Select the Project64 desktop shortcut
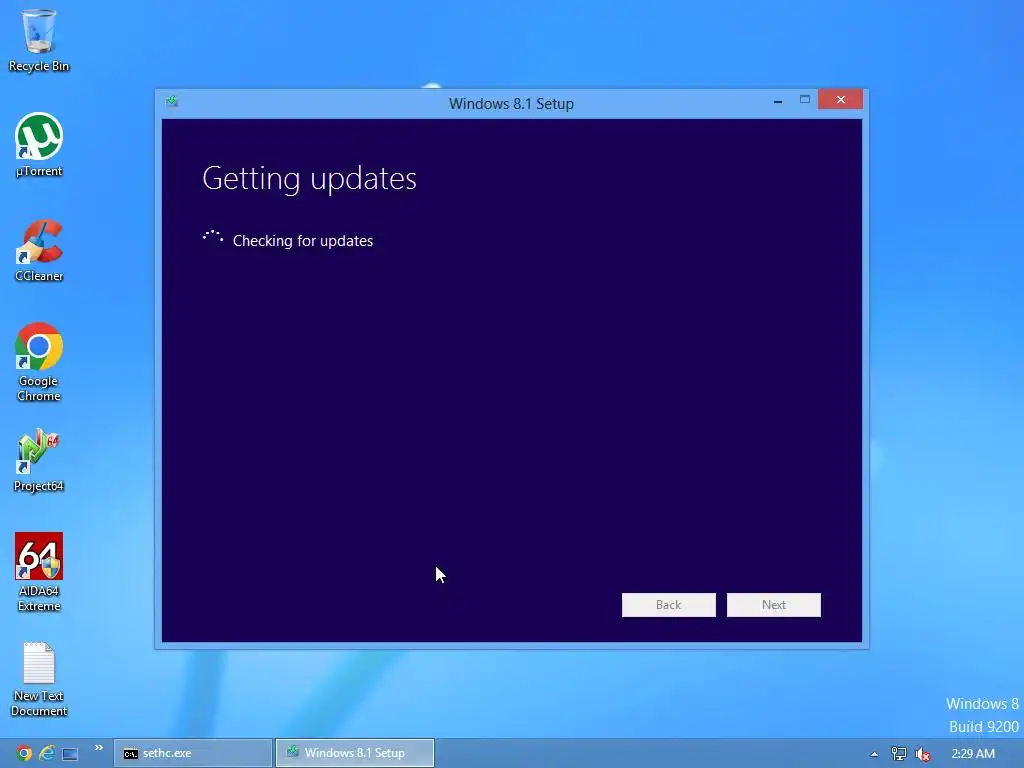The image size is (1024, 768). [39, 460]
